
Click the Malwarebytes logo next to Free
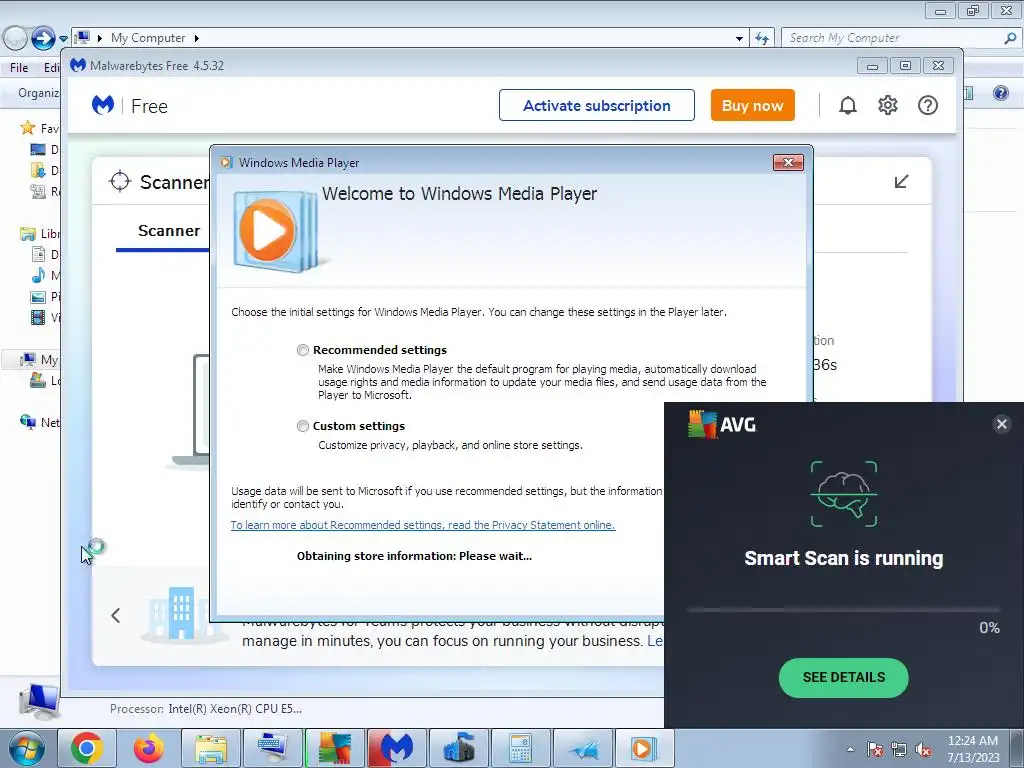pos(103,105)
